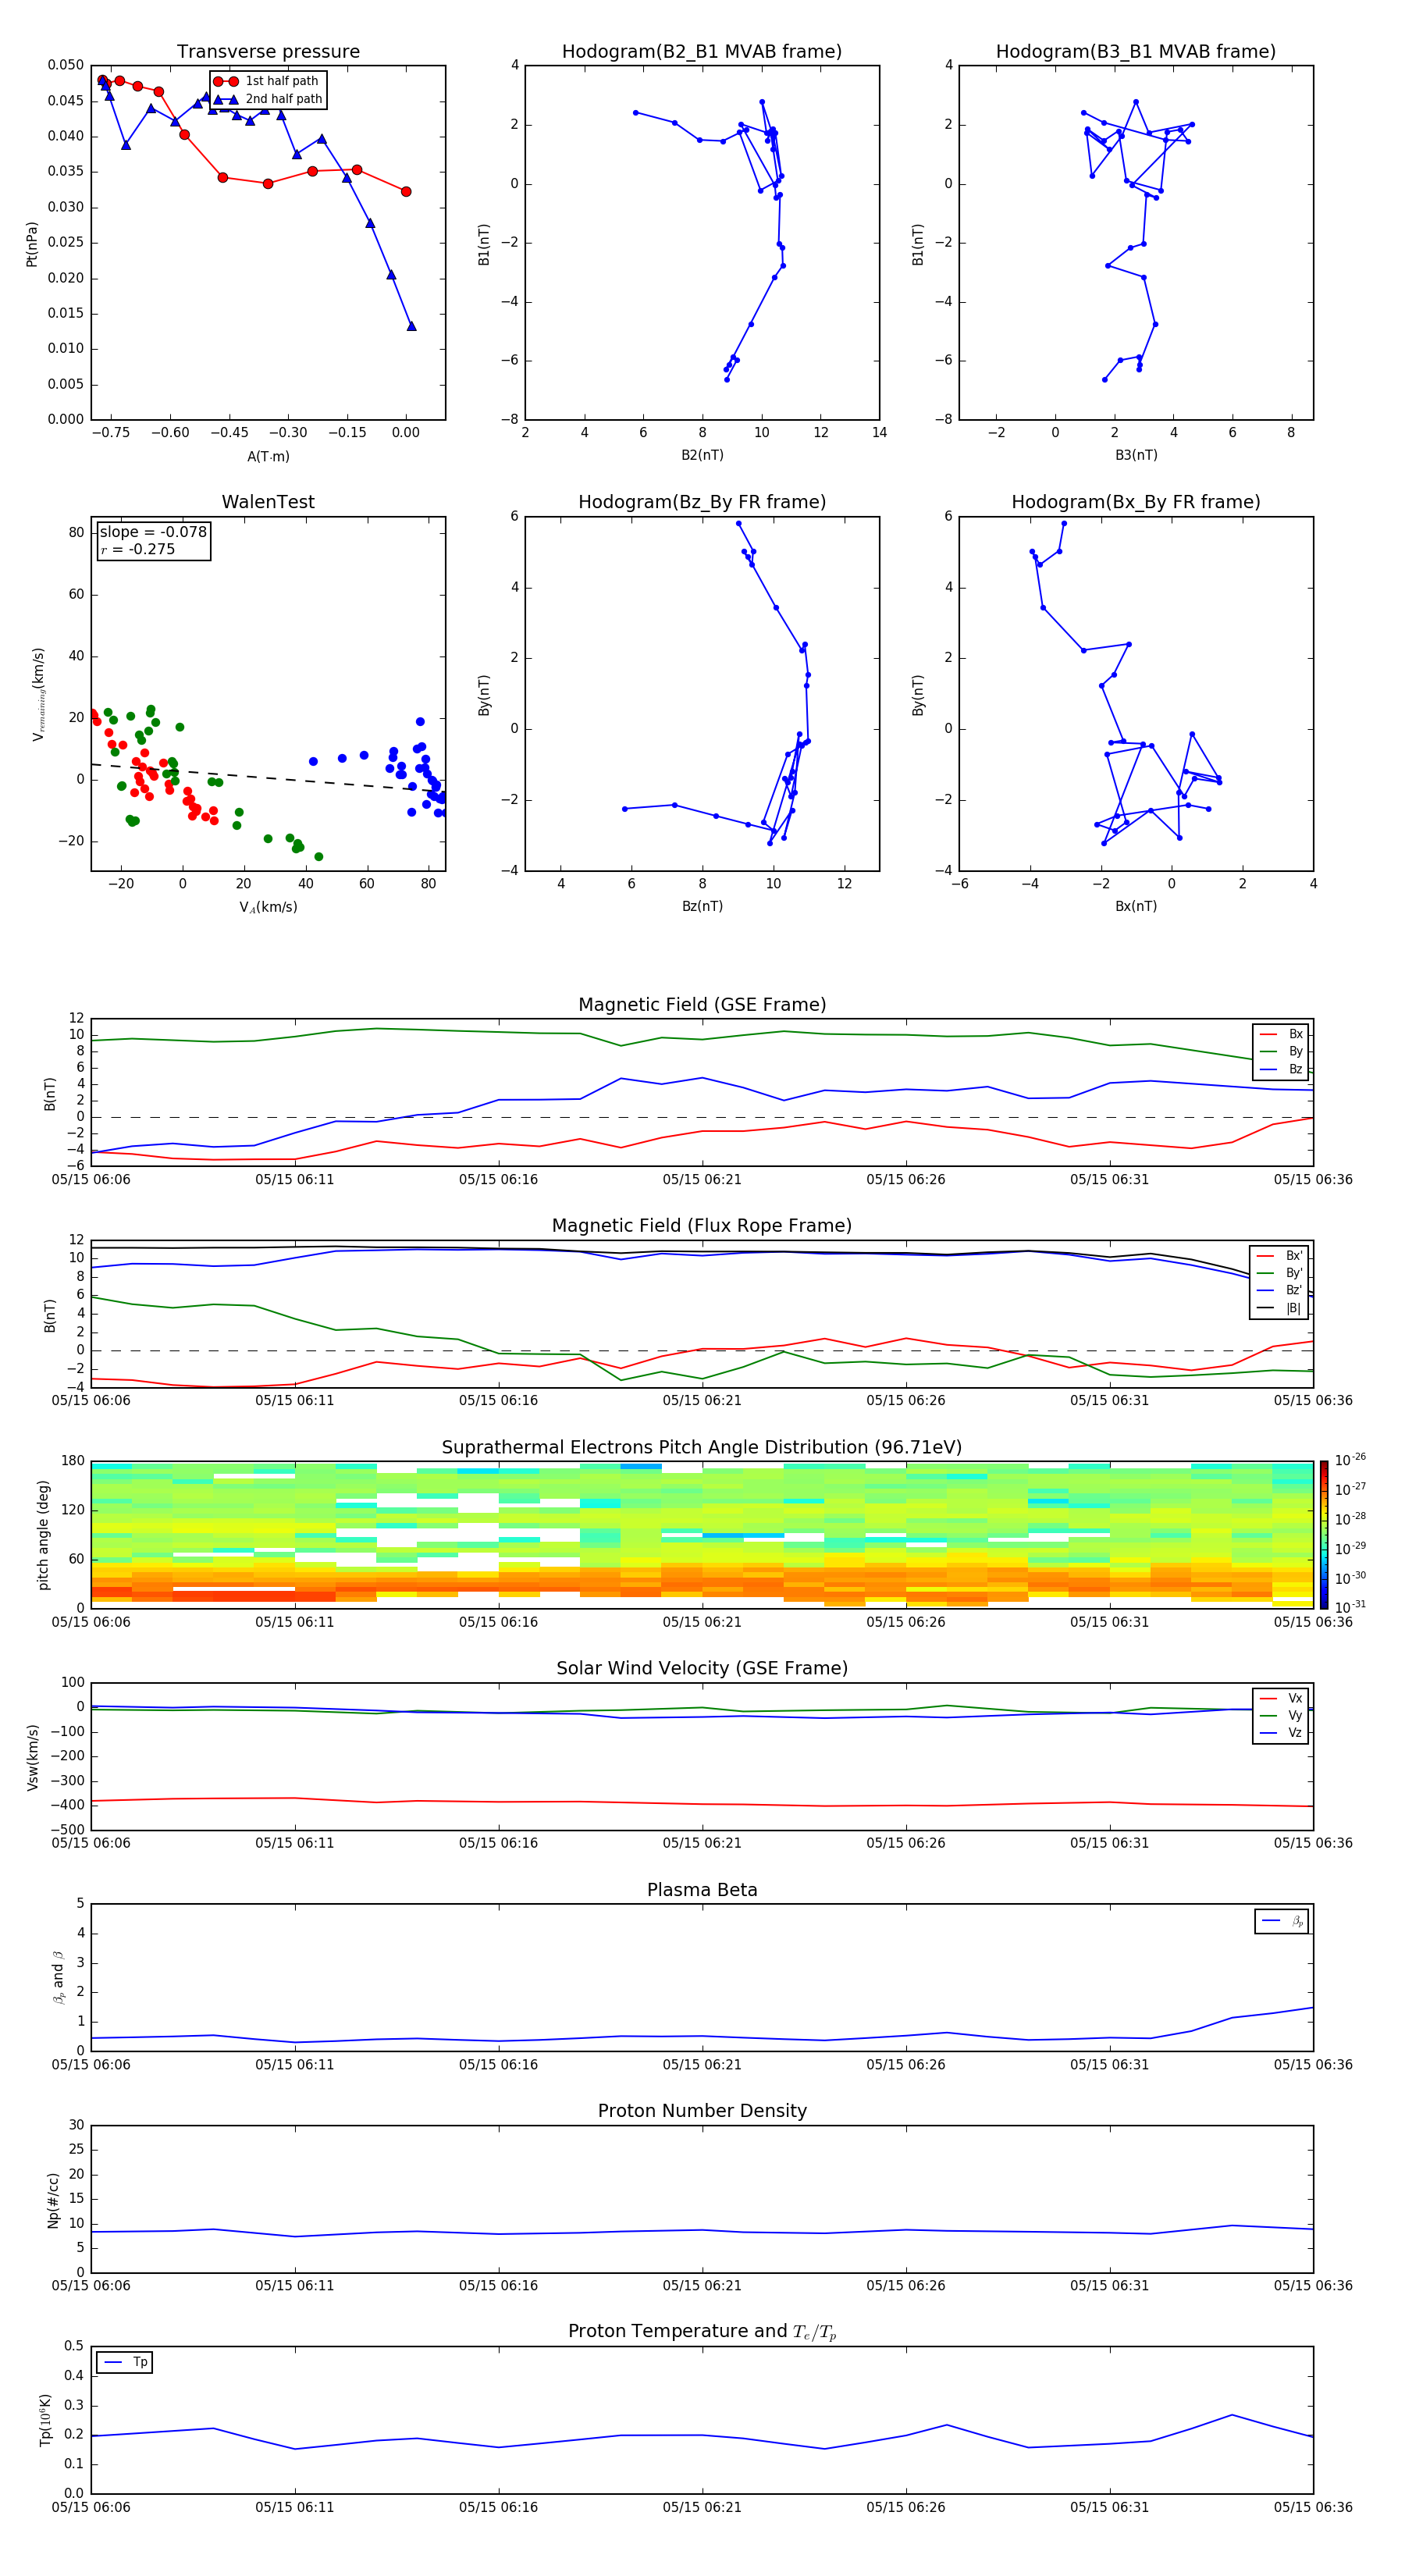Click the "Np(#/cc)" y-axis label
This screenshot has height=2576, width=1405.
[x=53, y=2200]
